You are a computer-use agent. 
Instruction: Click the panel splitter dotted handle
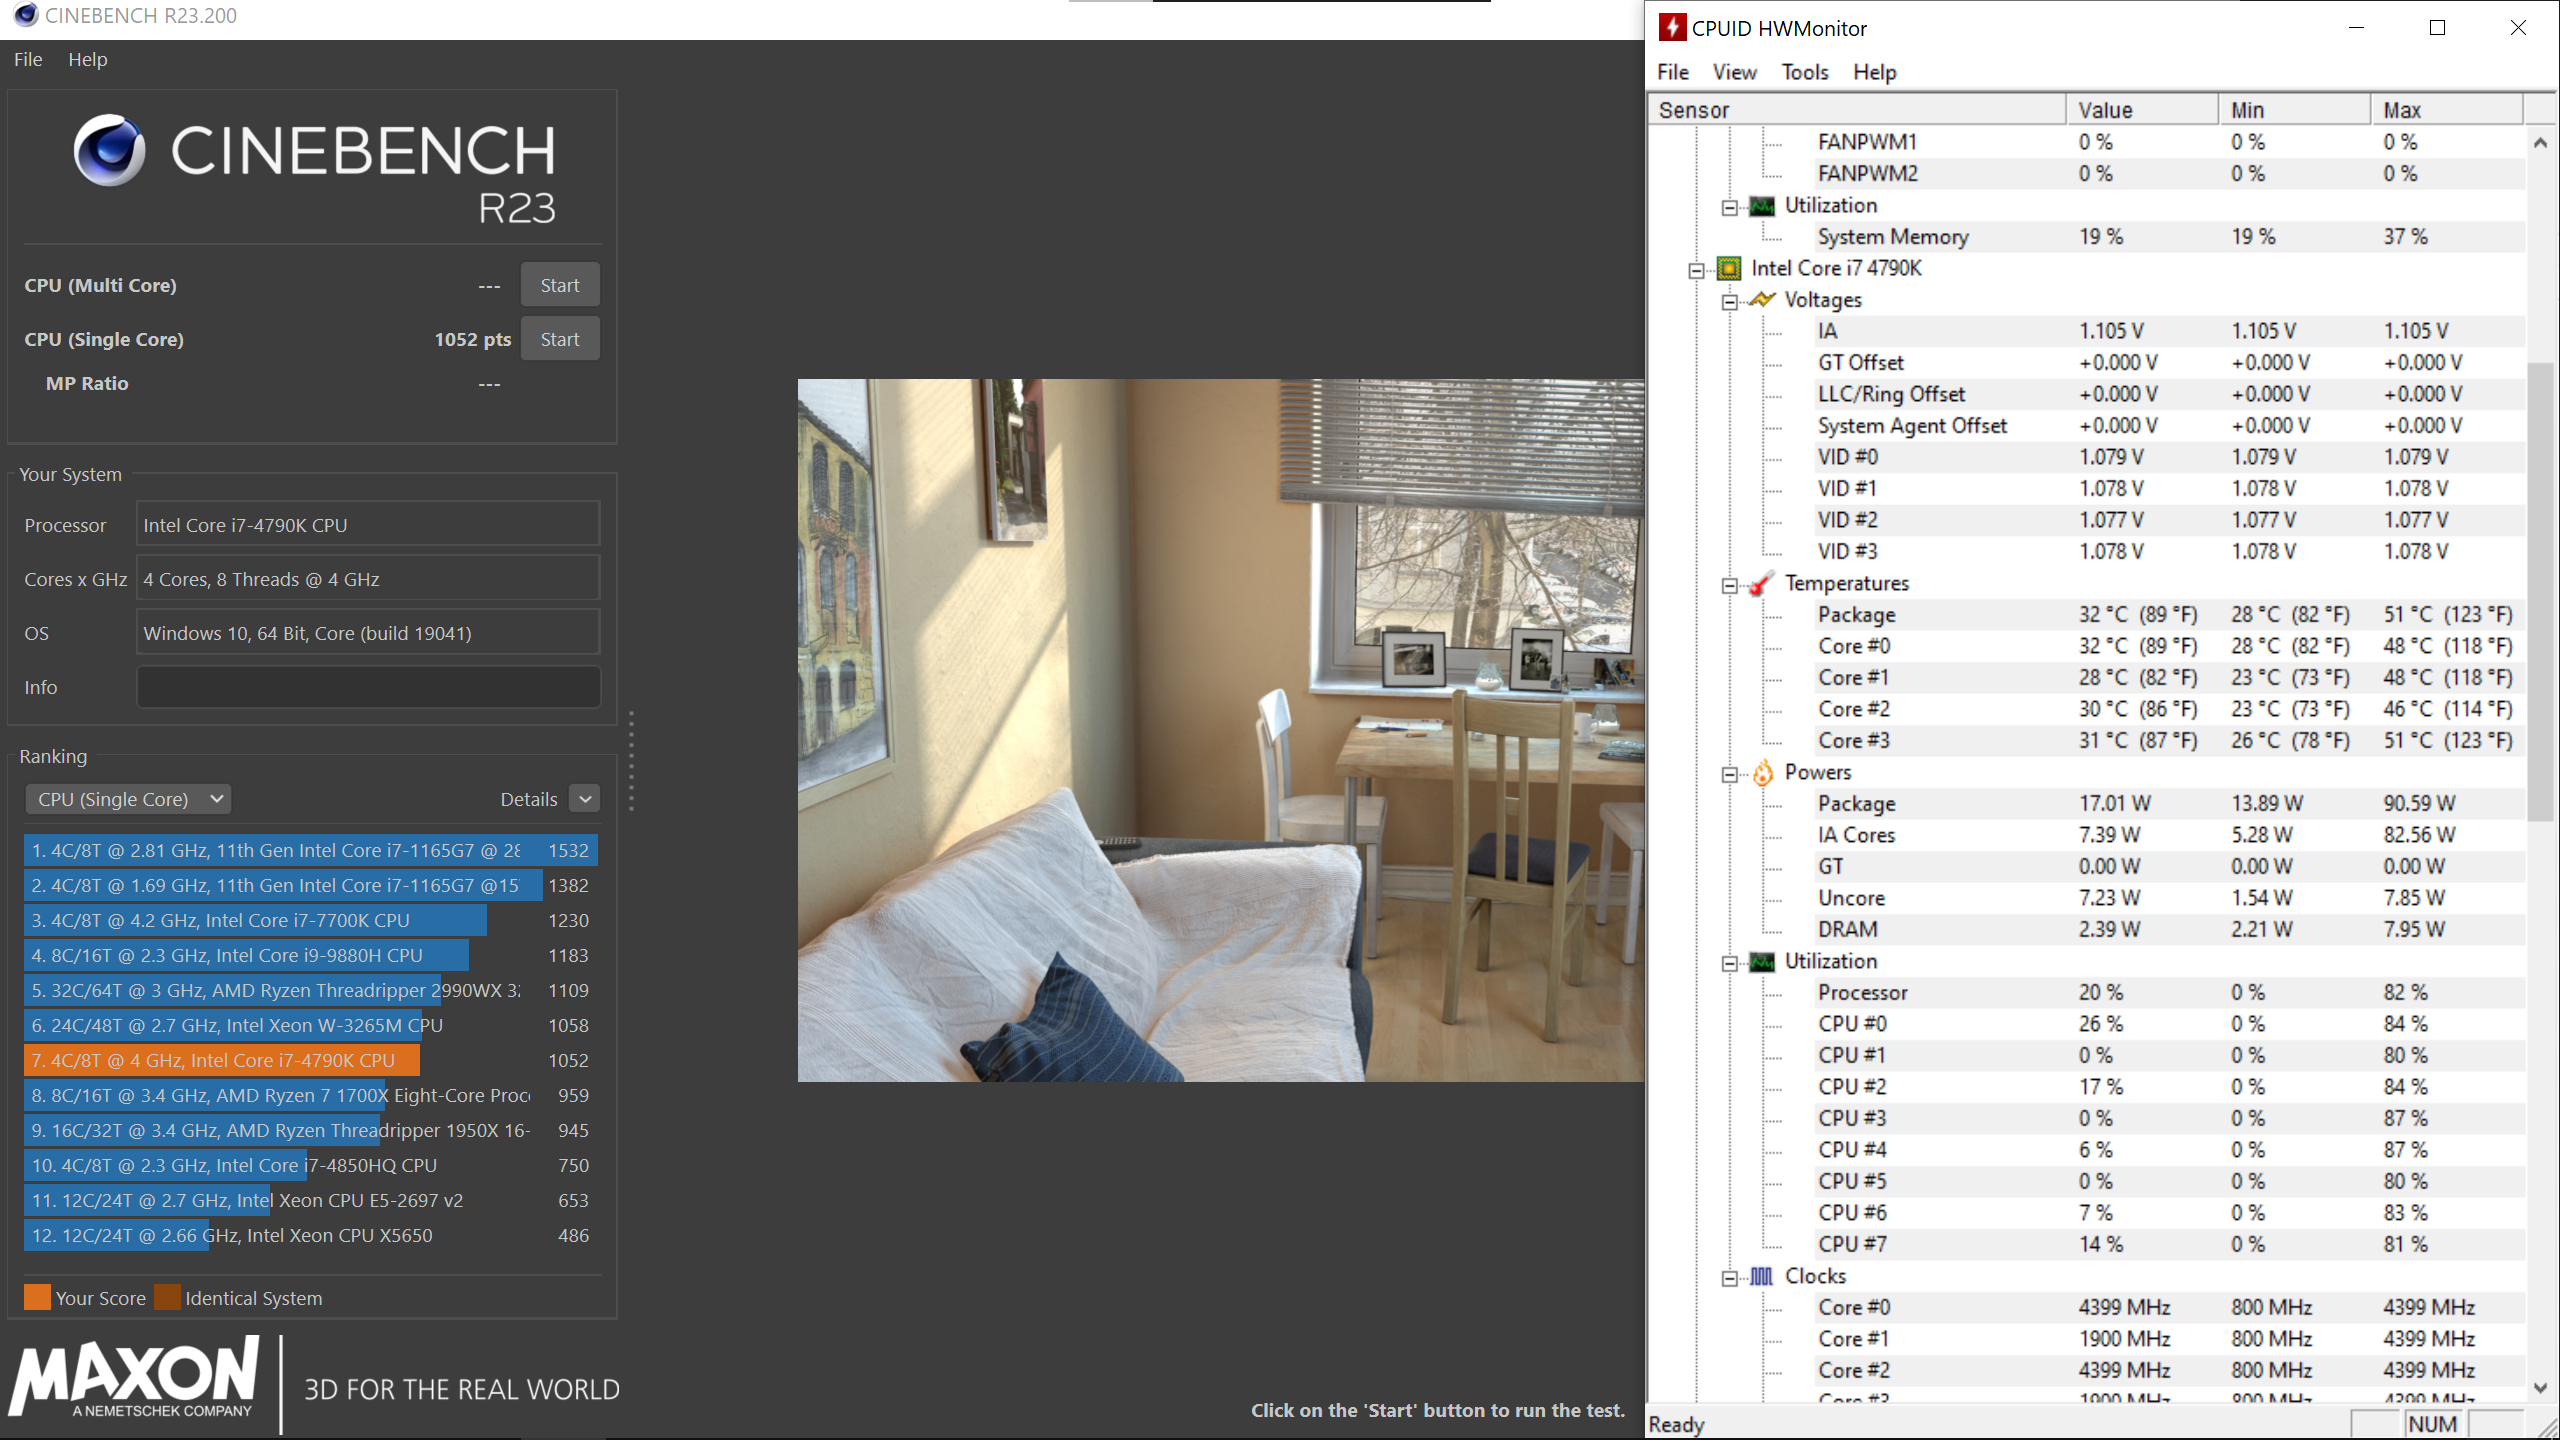click(x=631, y=760)
